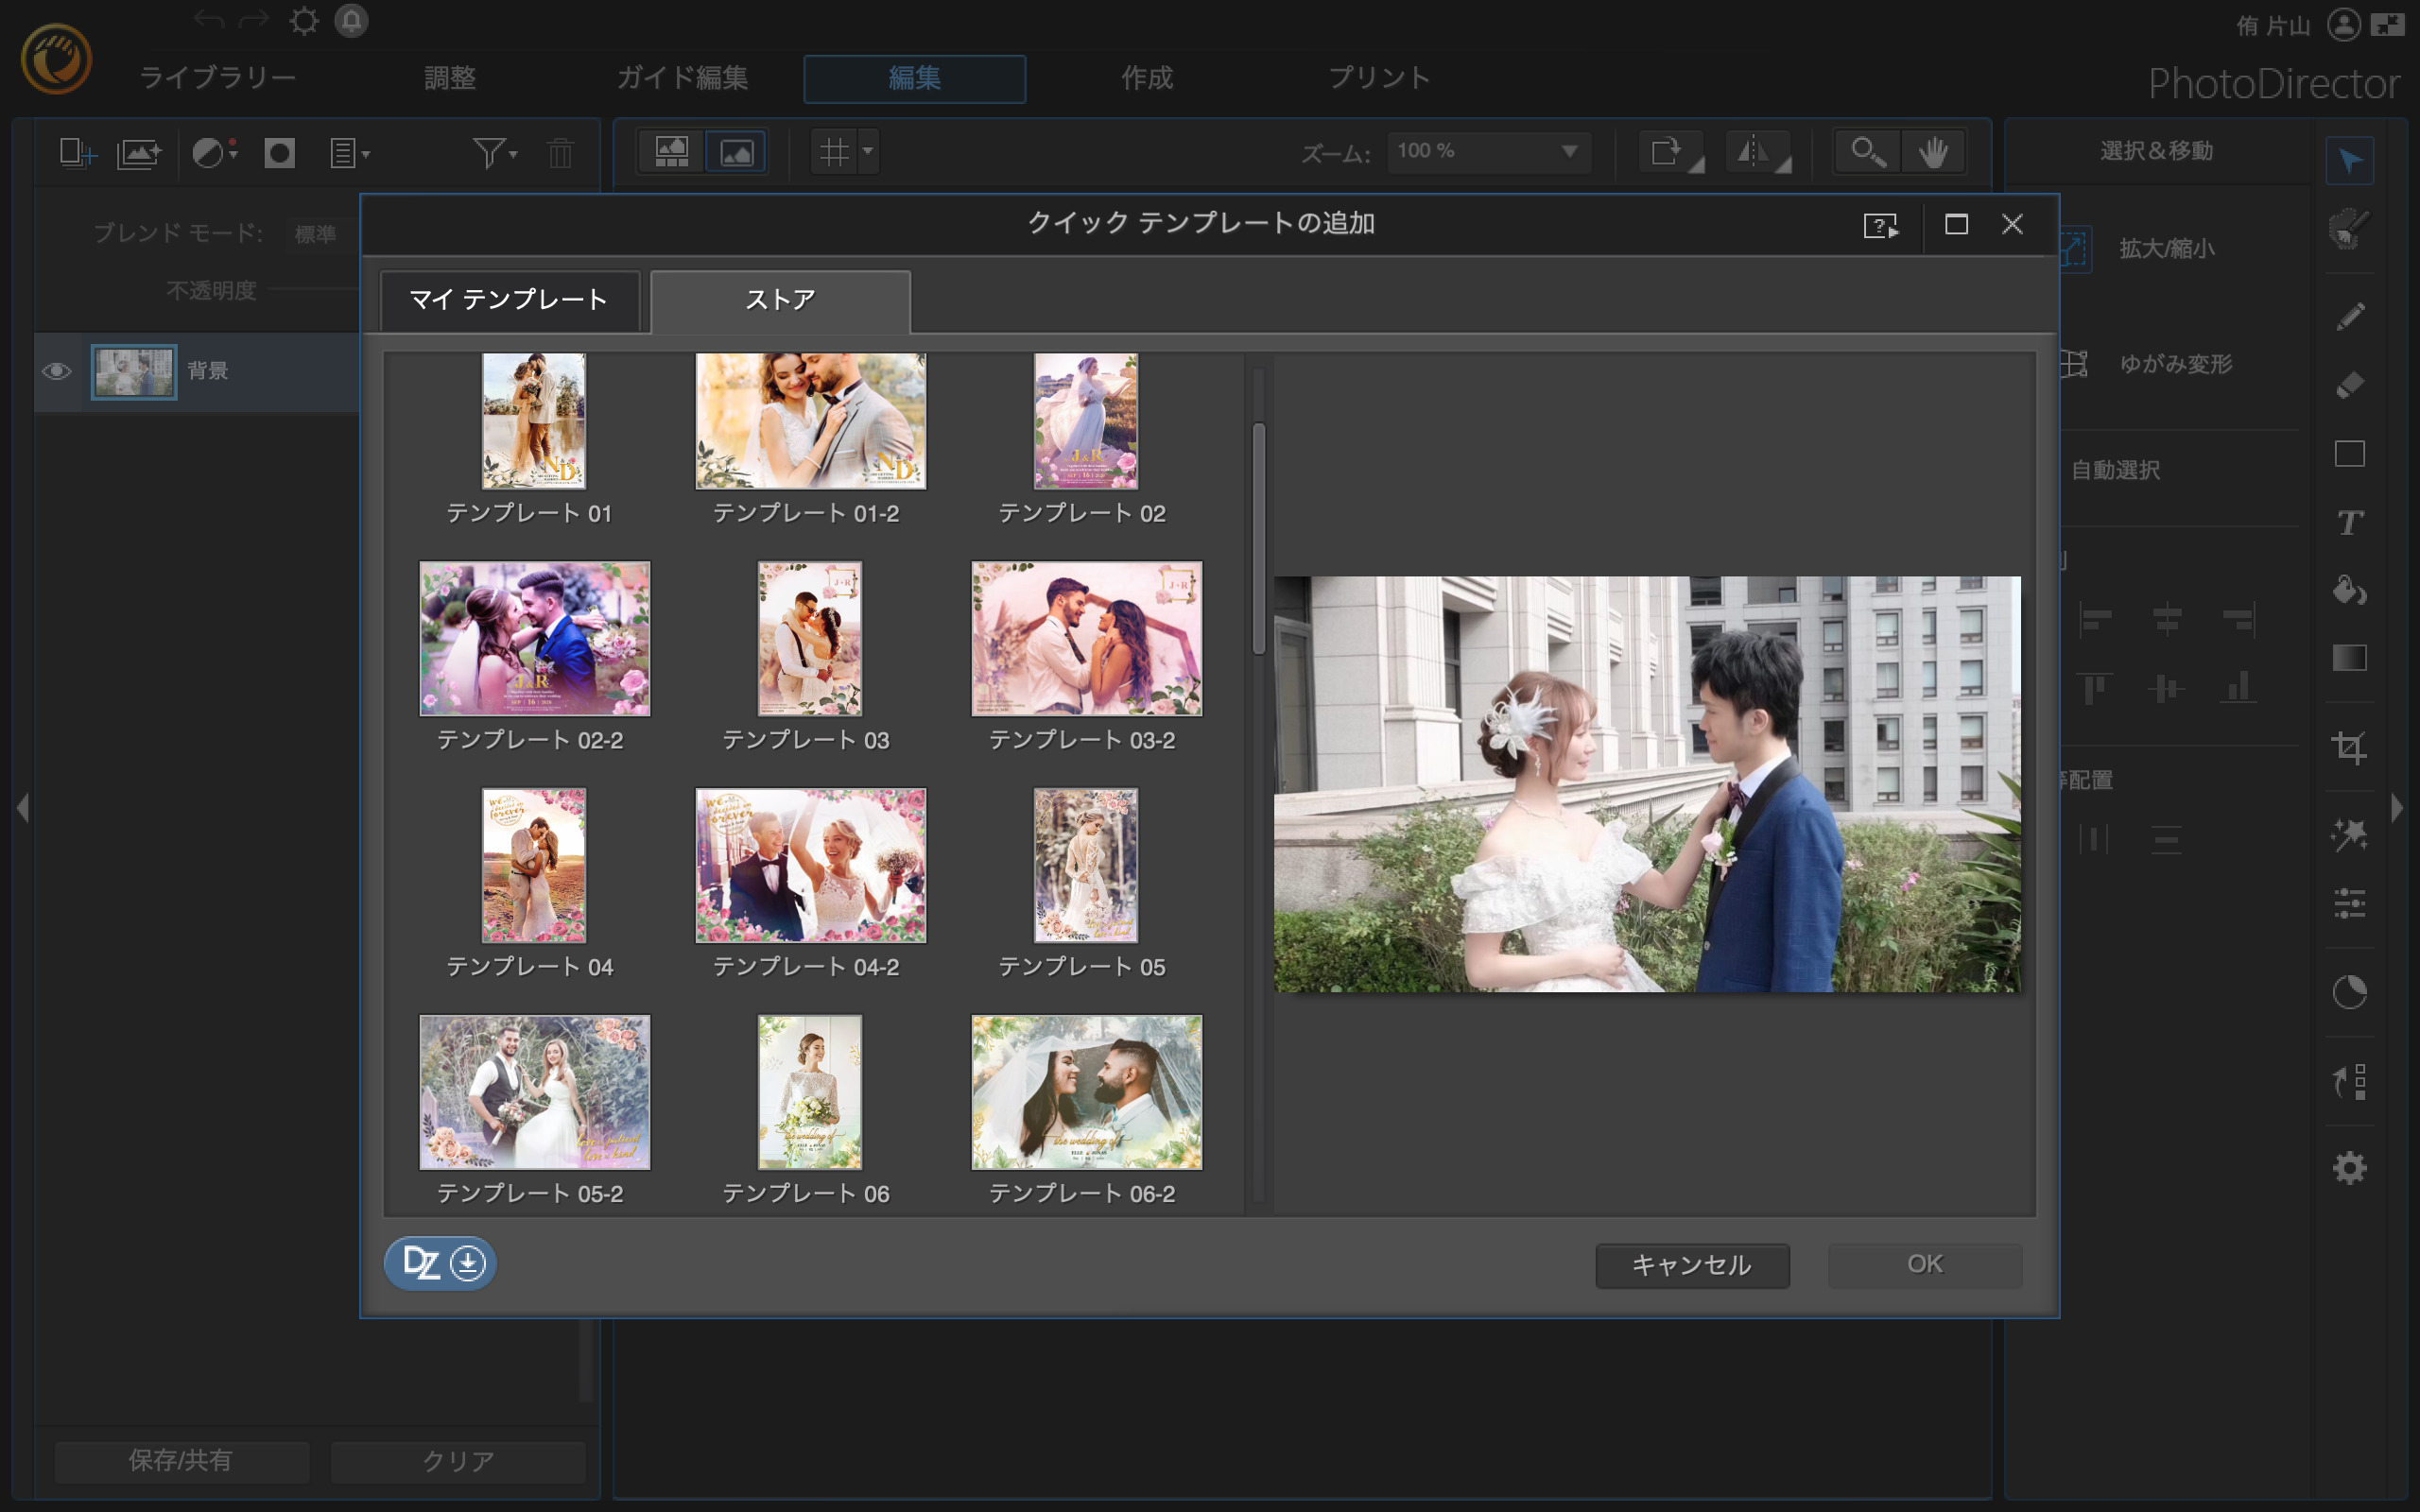Toggle the compare view mode button
The width and height of the screenshot is (2420, 1512).
point(671,152)
